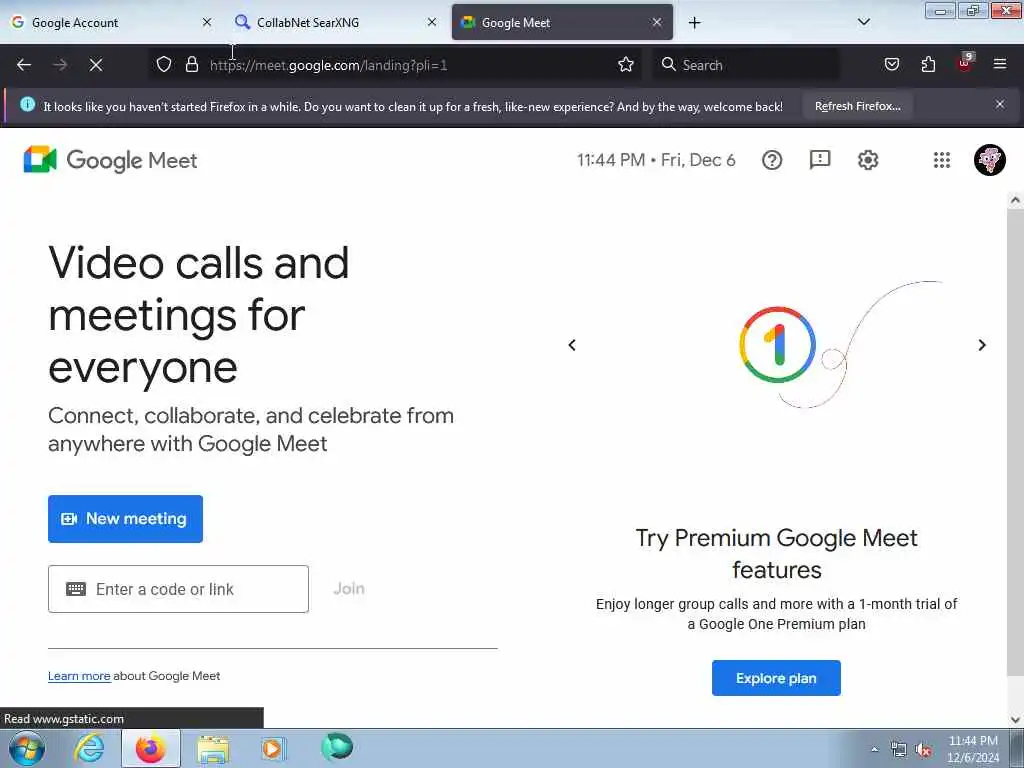Open a new browser tab
Screen dimensions: 1024x768
pyautogui.click(x=694, y=23)
